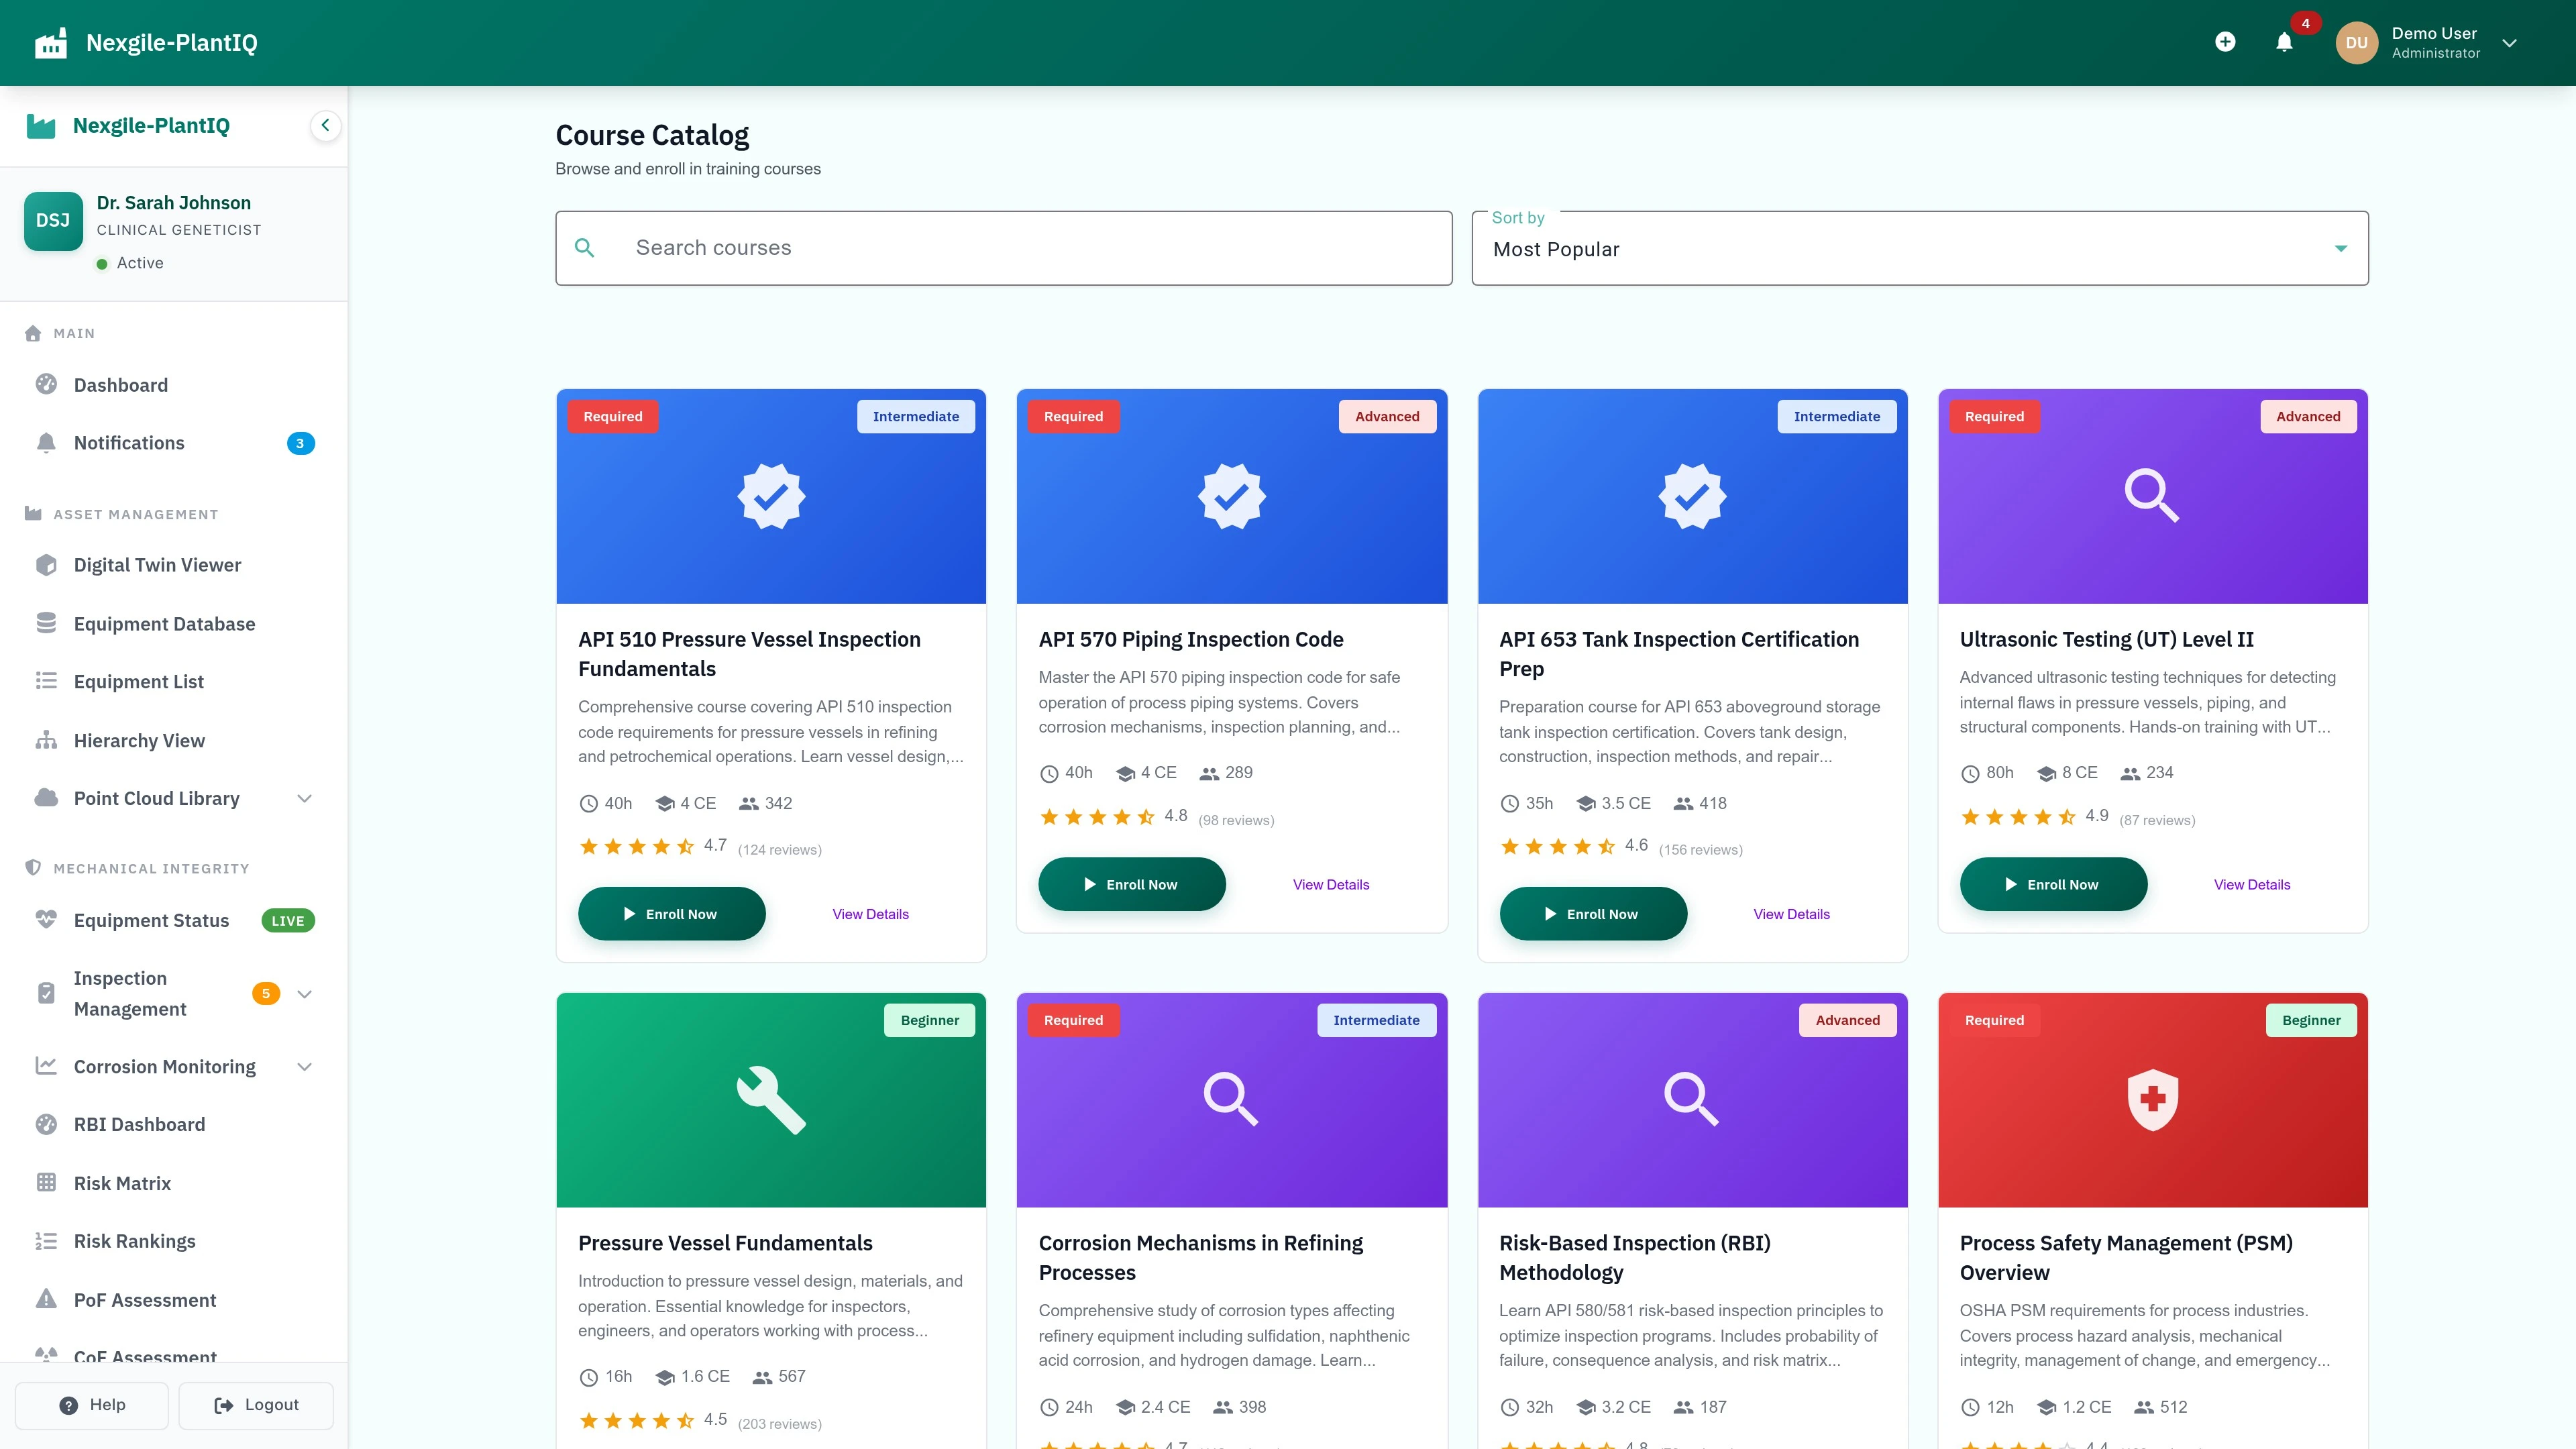
Task: Click the certificate badge on API 570 card
Action: [x=1231, y=496]
